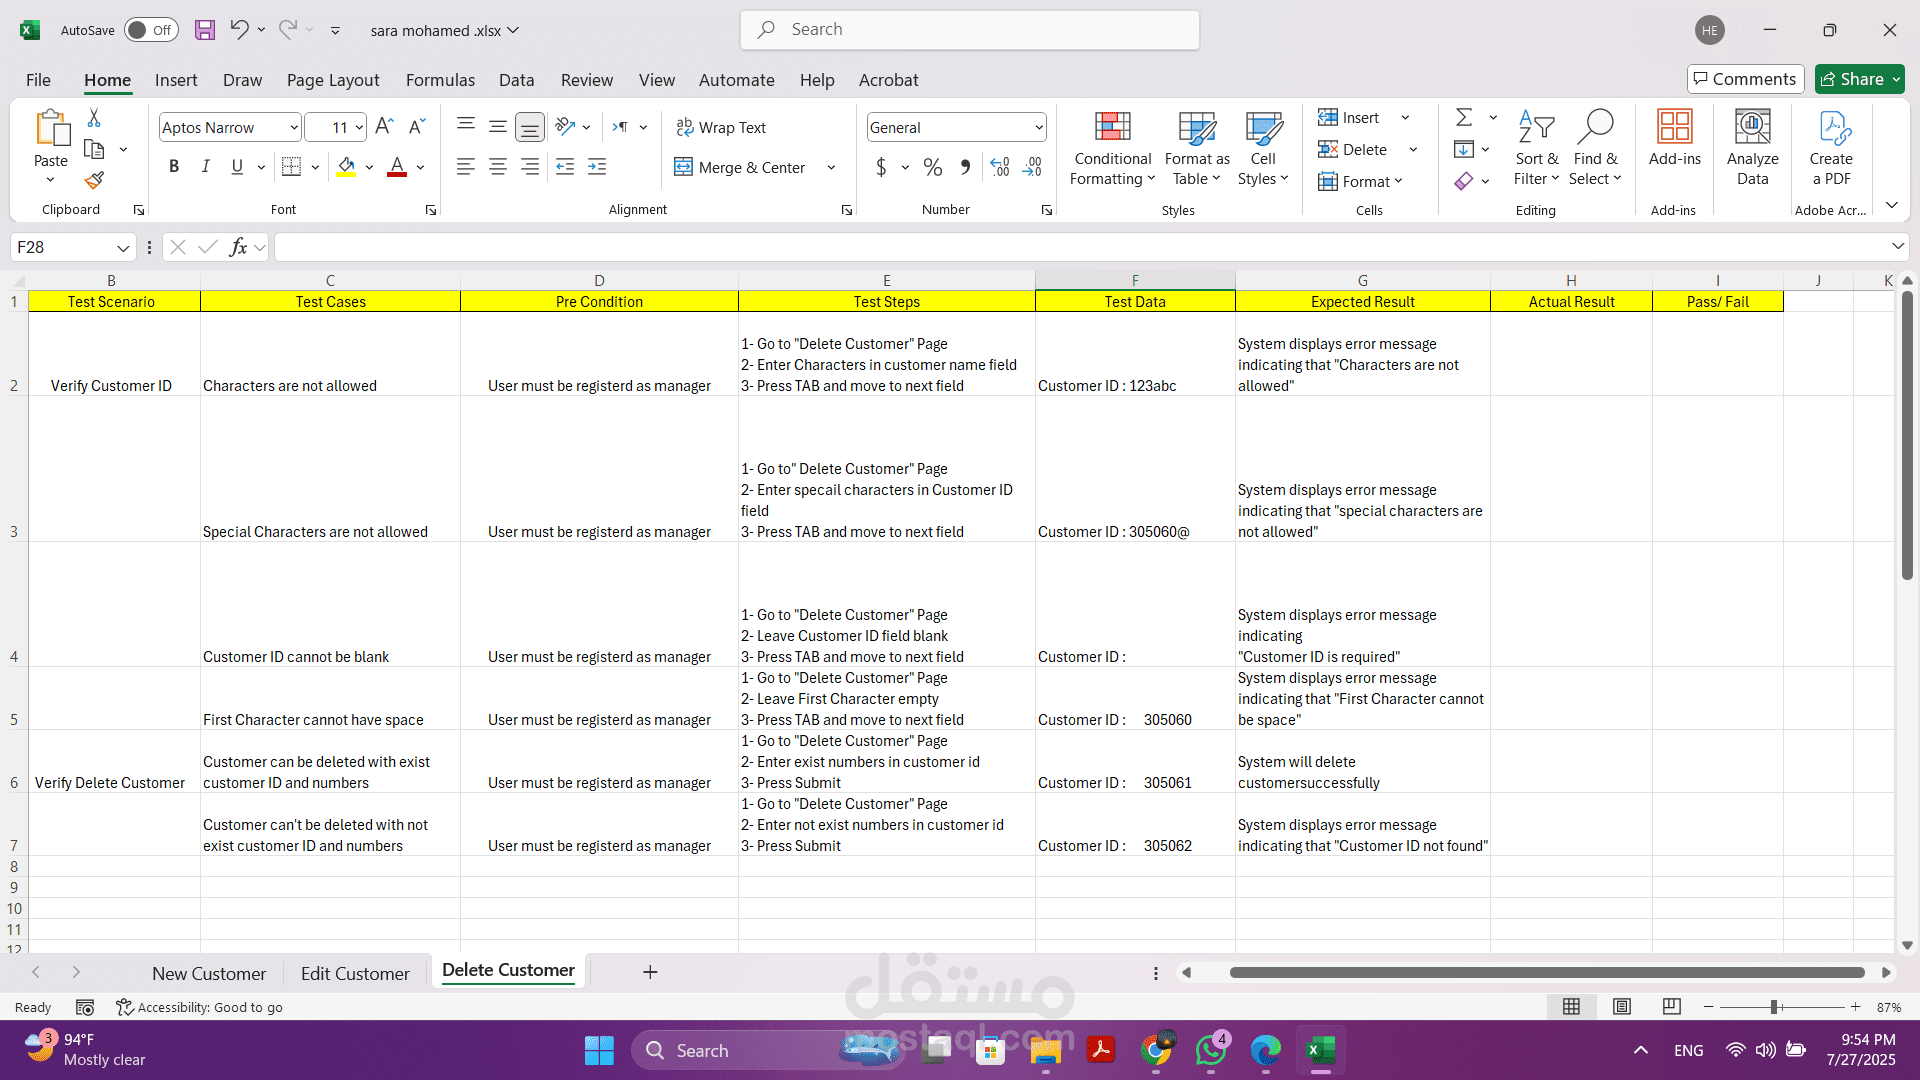The height and width of the screenshot is (1080, 1920).
Task: Click the Percent Style icon
Action: pyautogui.click(x=932, y=168)
